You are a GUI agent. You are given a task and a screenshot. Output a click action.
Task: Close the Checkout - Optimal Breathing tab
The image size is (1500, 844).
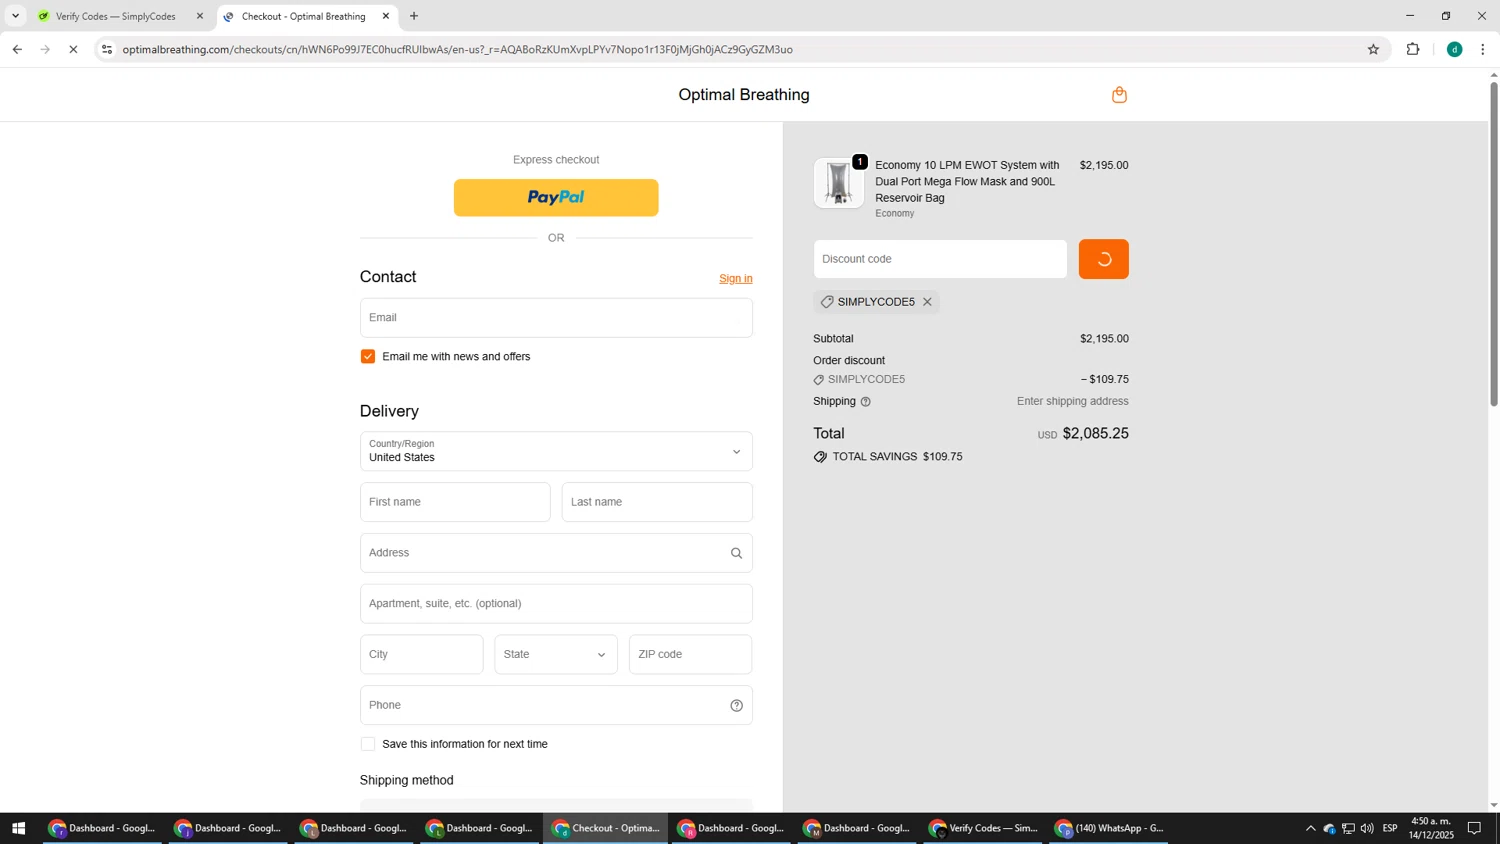[386, 16]
